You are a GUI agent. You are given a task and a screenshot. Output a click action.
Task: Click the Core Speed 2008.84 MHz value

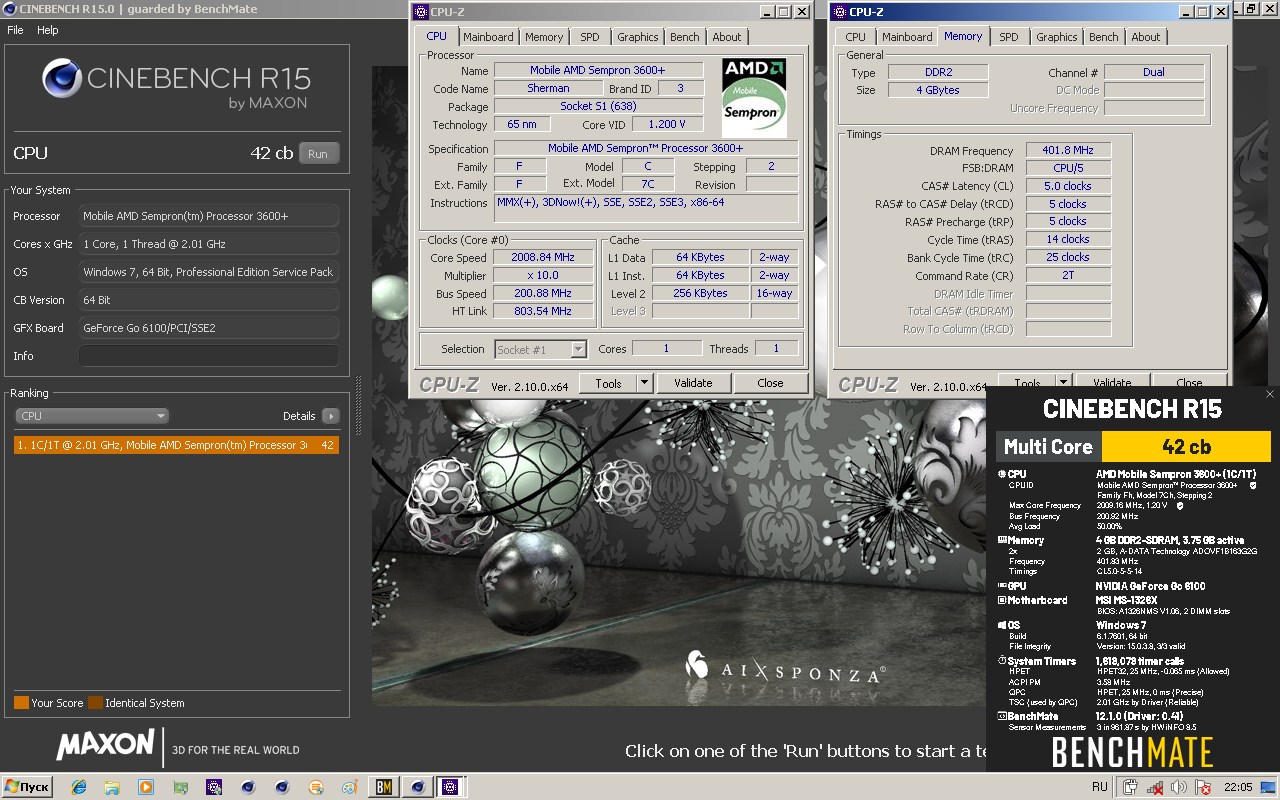543,258
